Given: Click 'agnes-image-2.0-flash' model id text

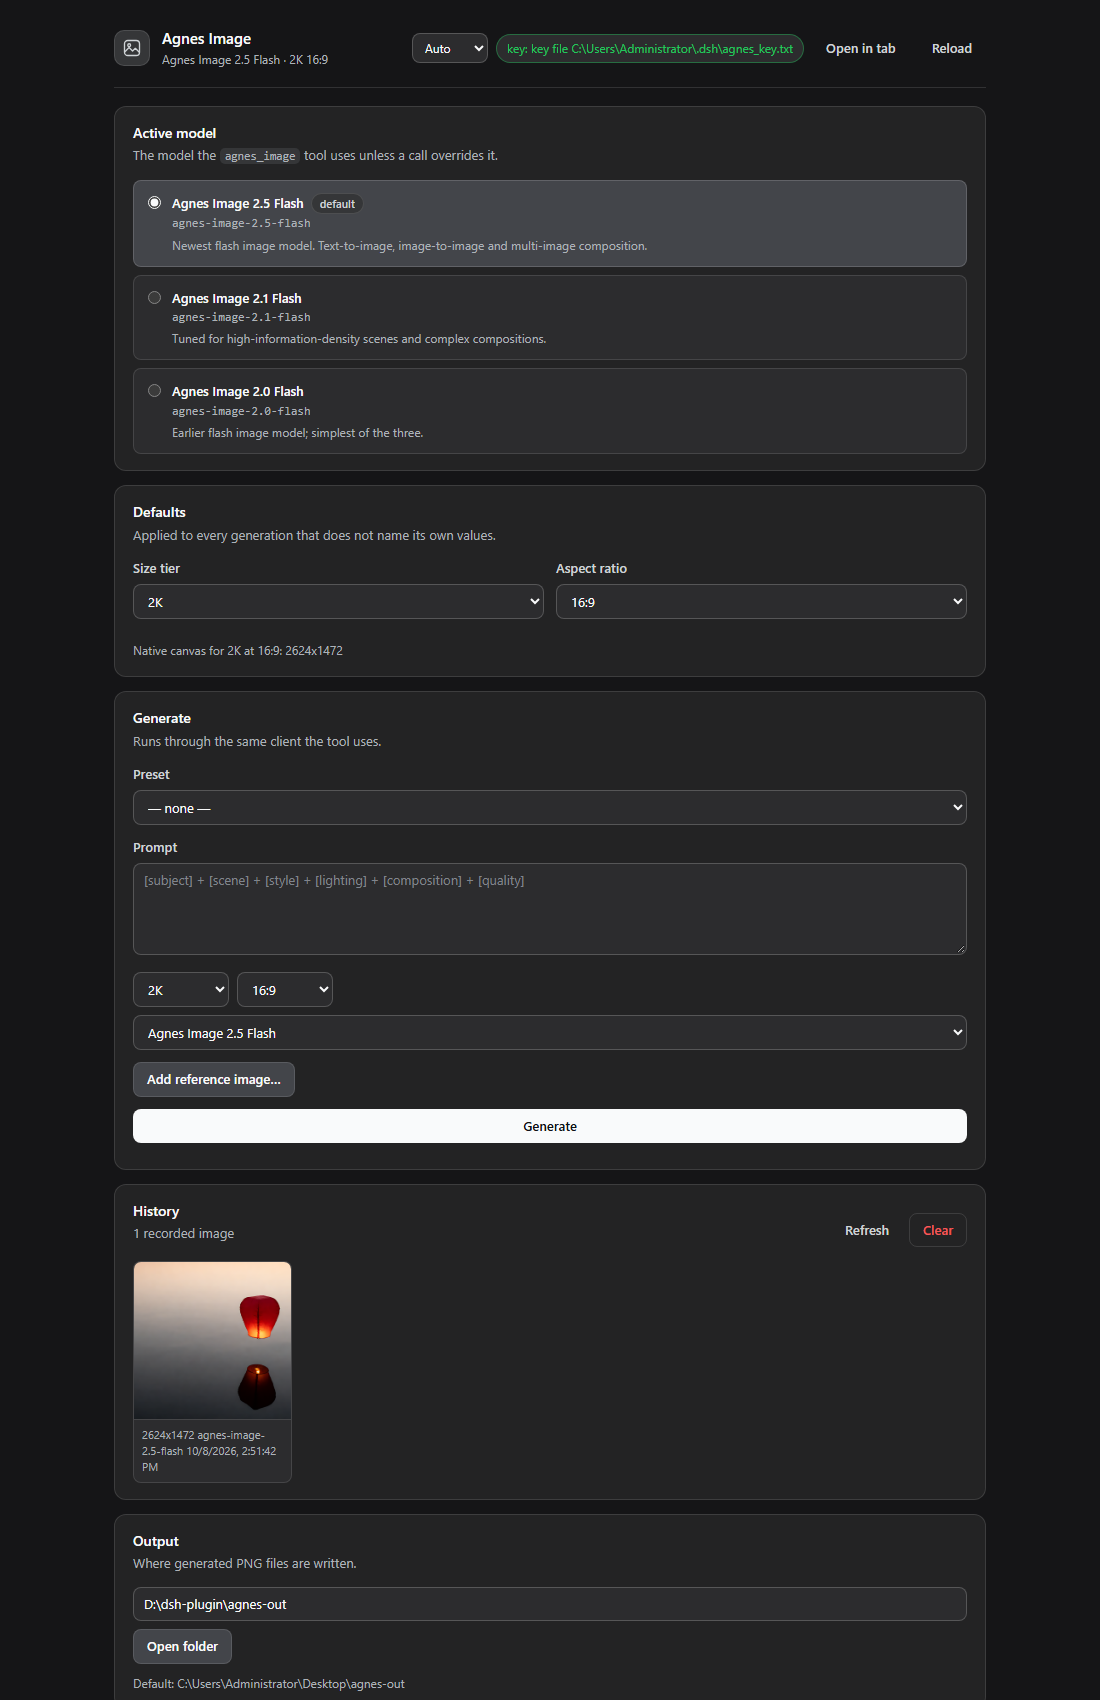Looking at the screenshot, I should [x=241, y=412].
